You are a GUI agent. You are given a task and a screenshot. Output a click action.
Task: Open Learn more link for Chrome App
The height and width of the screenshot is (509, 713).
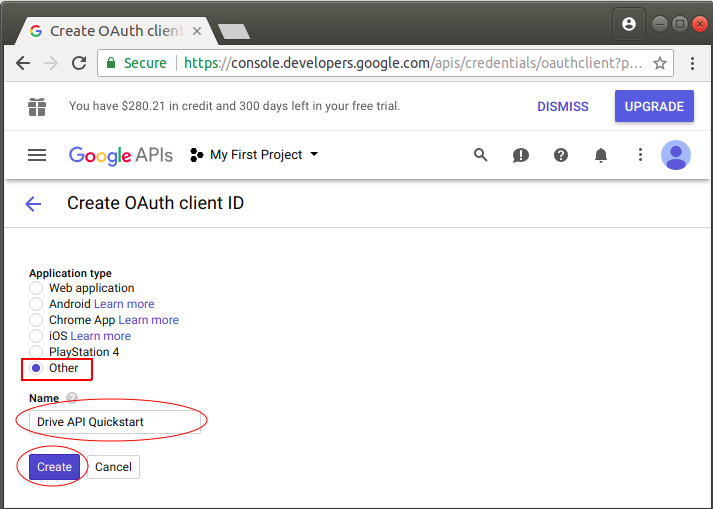[149, 320]
